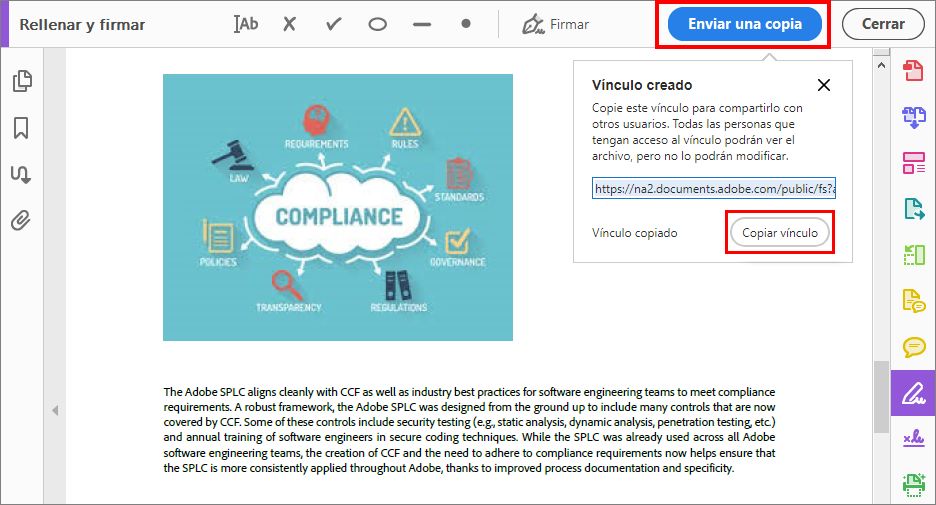Click the shared link URL field
This screenshot has height=505, width=936.
click(713, 189)
